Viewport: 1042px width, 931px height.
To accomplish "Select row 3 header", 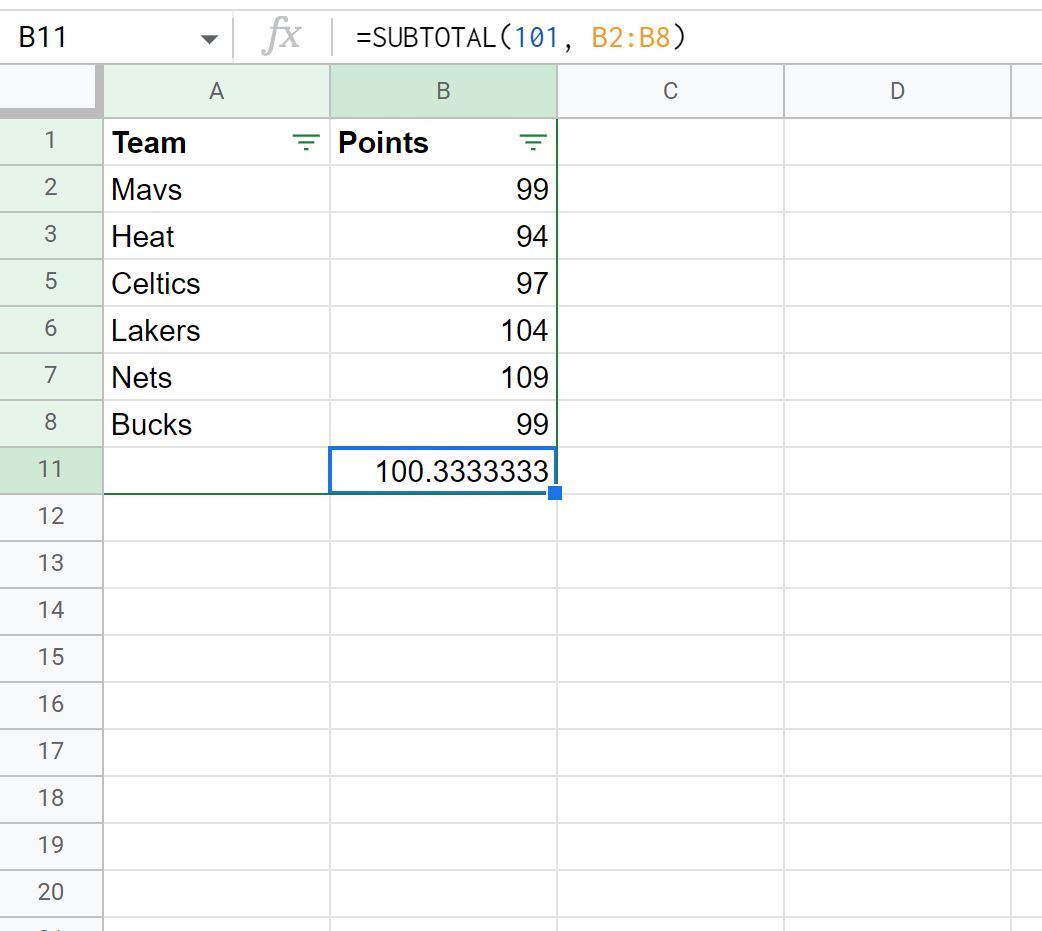I will (51, 236).
